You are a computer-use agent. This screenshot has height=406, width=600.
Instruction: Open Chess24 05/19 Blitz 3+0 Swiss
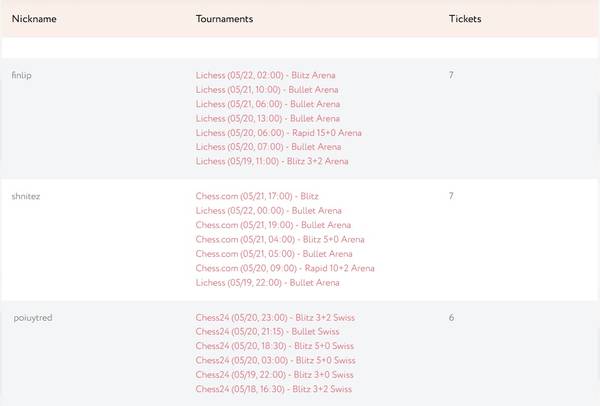274,375
